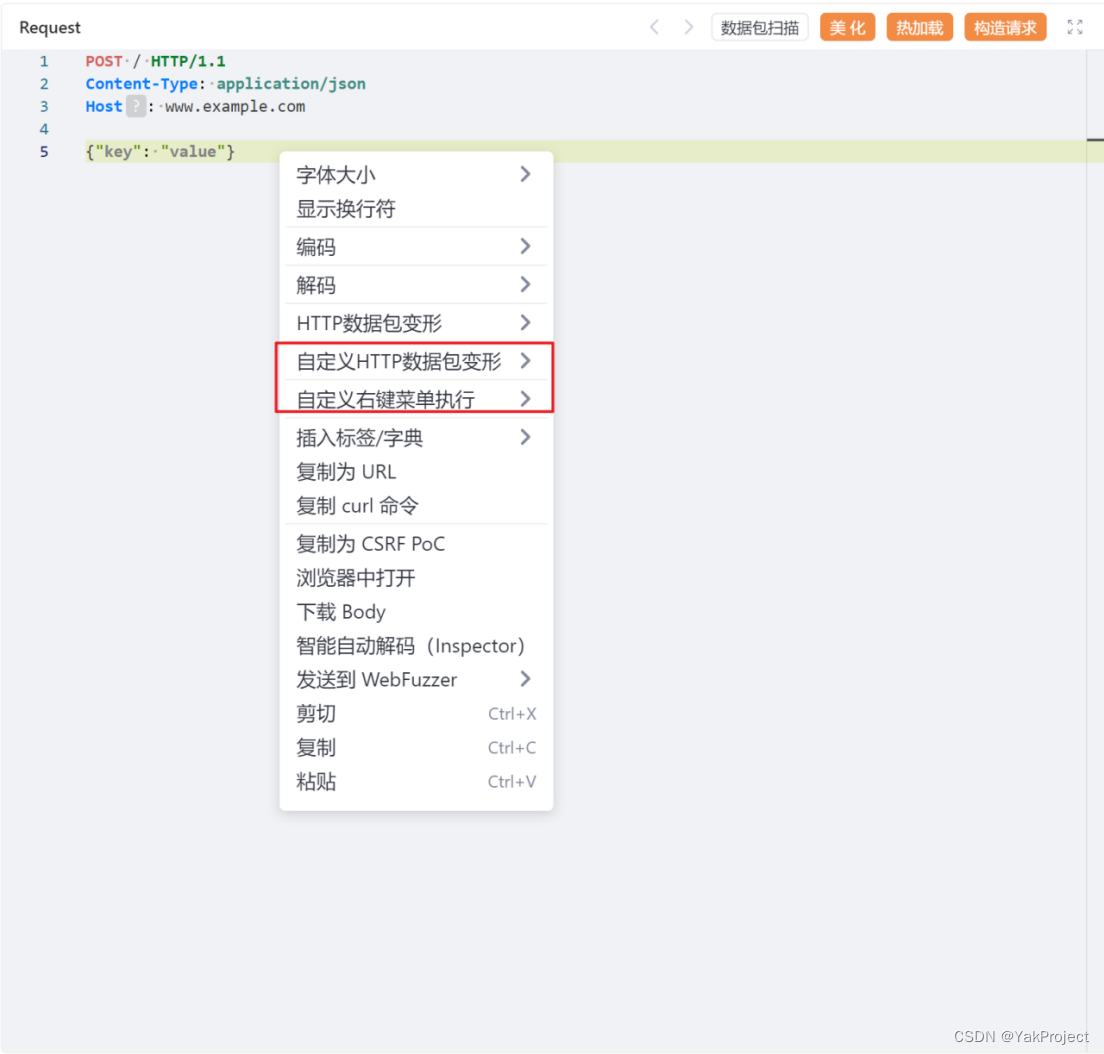
Task: Click the Host header name
Action: [104, 106]
